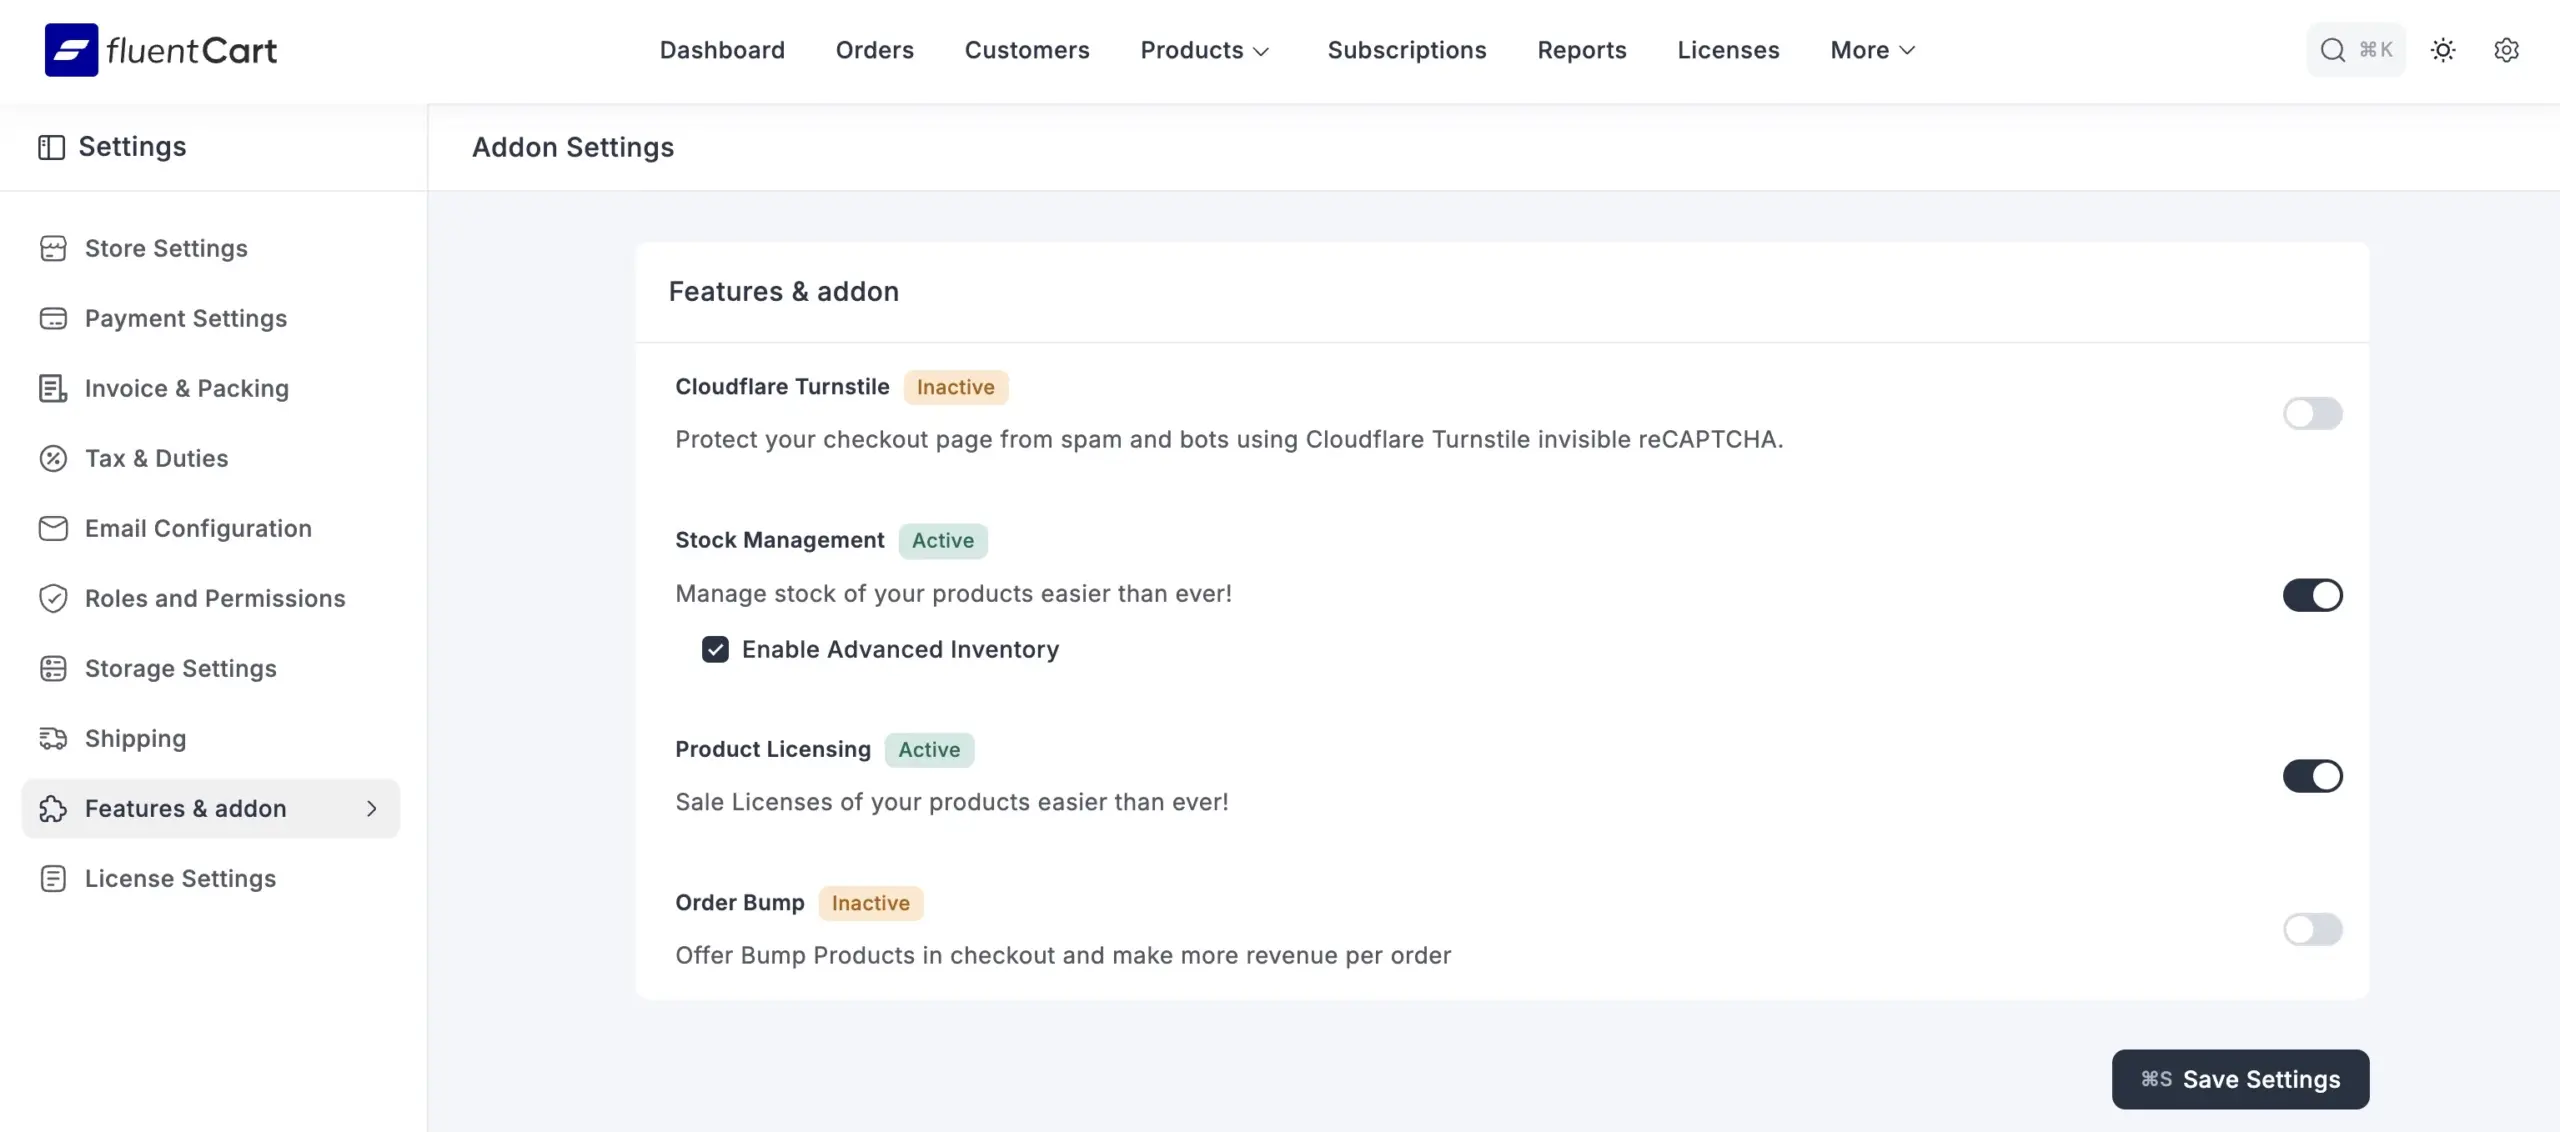2560x1132 pixels.
Task: Expand Features & addon chevron
Action: tap(372, 808)
